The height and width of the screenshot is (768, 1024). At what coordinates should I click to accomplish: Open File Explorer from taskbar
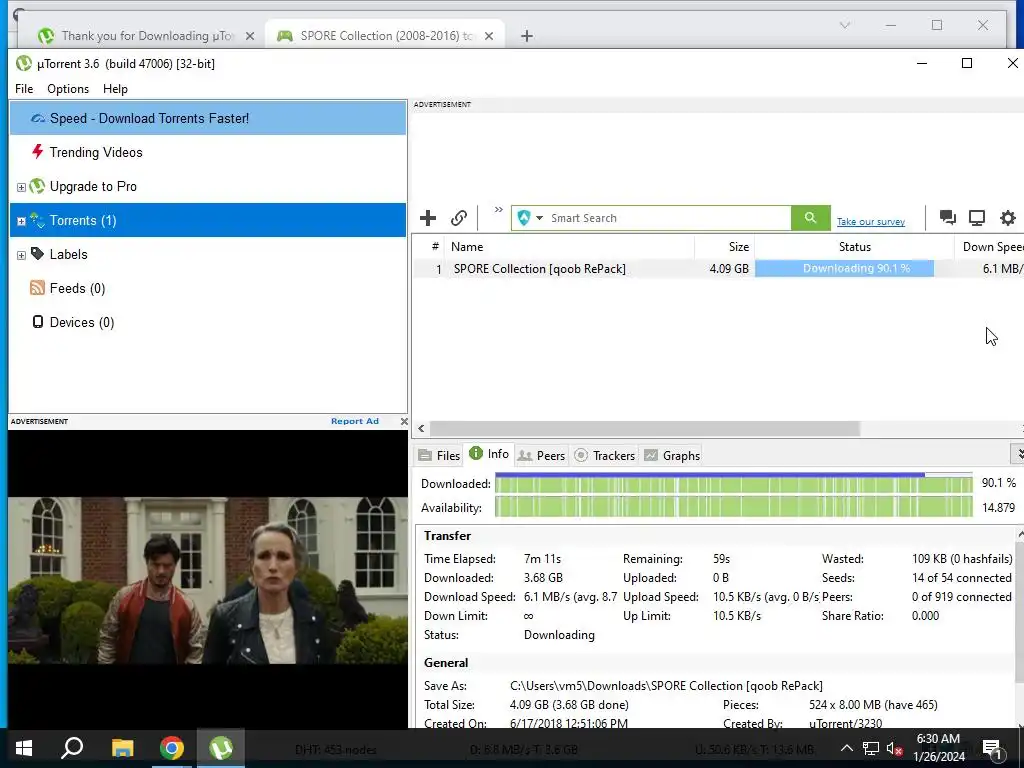[x=122, y=748]
